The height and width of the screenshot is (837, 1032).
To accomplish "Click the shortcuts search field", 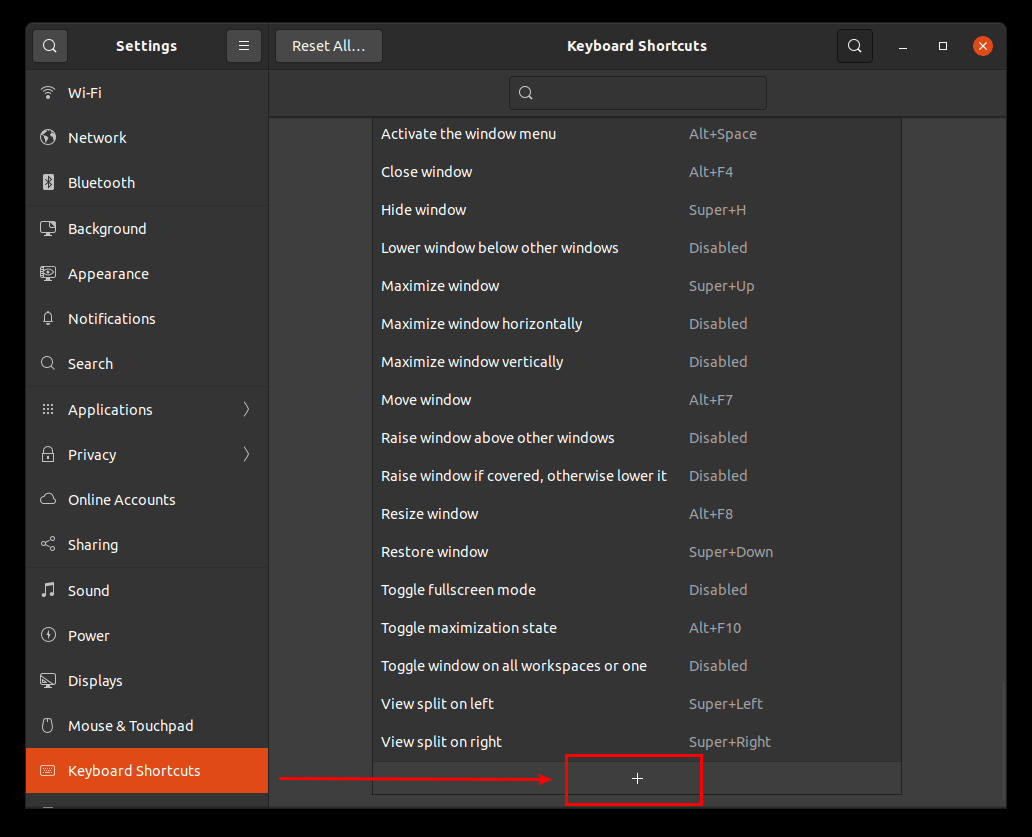I will [x=637, y=92].
